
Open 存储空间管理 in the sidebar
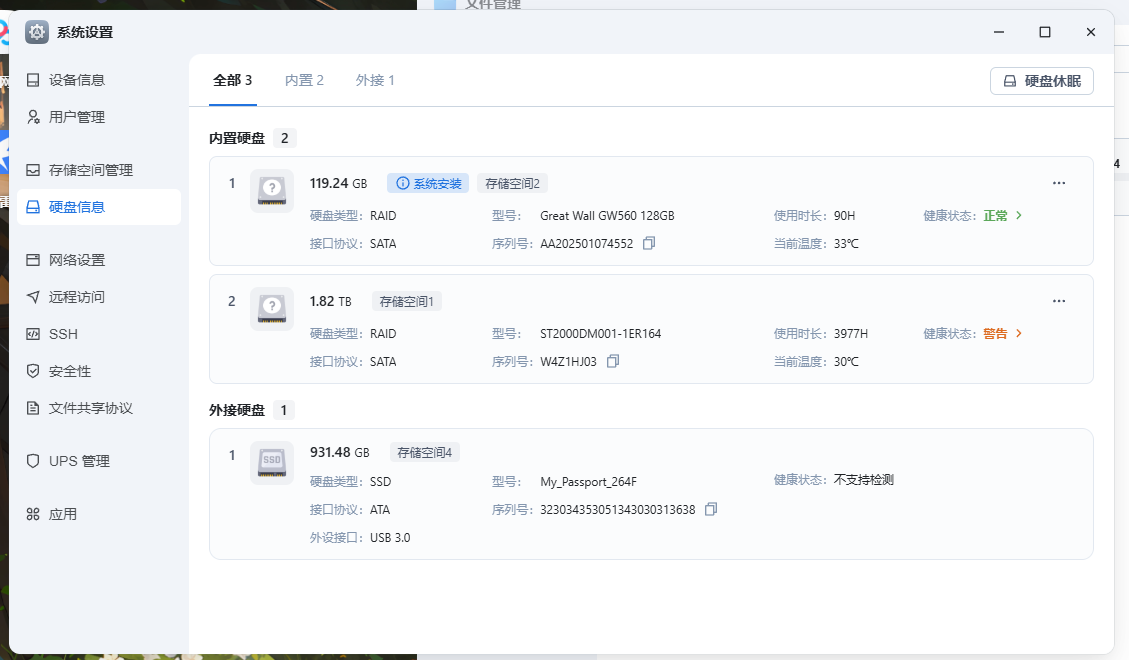(x=90, y=170)
